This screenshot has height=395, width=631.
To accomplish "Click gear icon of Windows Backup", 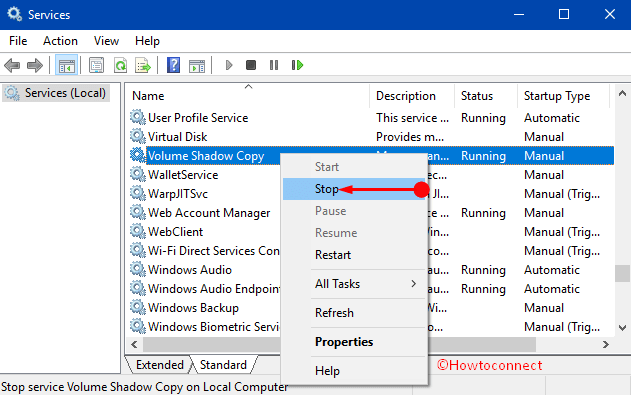I will [138, 307].
